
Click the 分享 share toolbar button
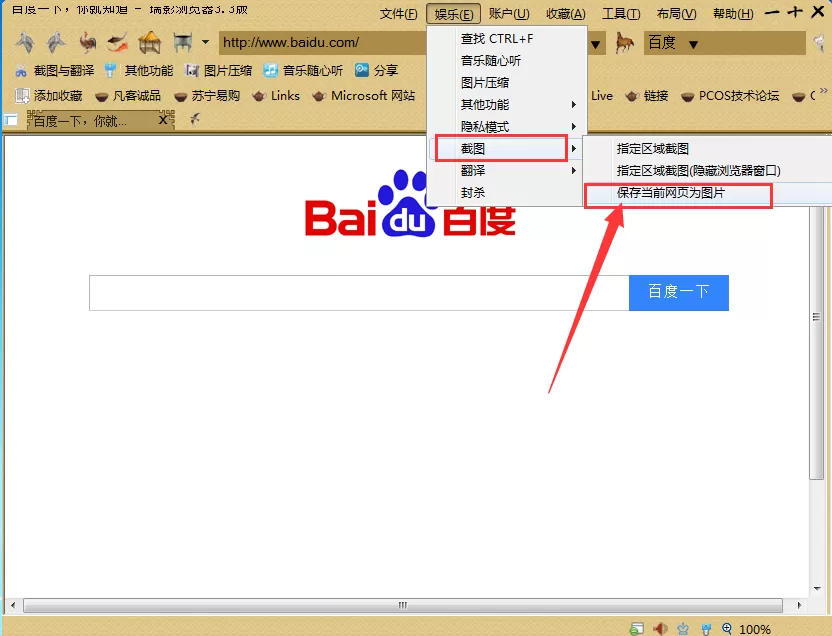pyautogui.click(x=376, y=70)
